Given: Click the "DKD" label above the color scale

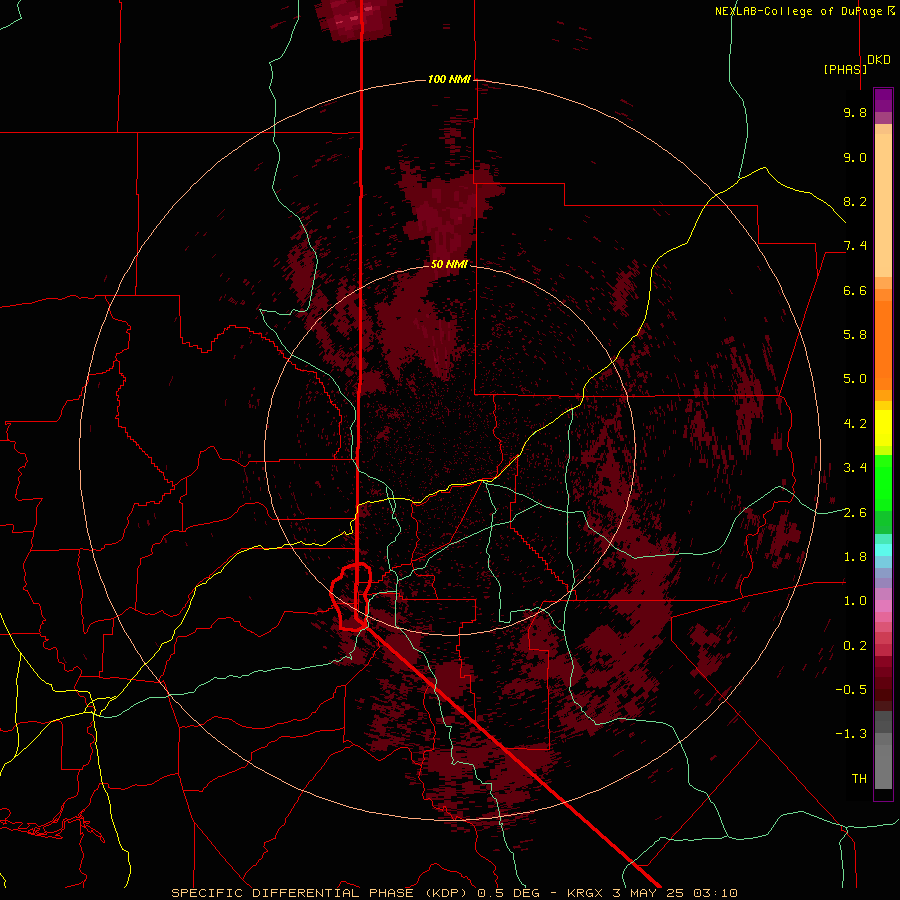Looking at the screenshot, I should point(878,60).
